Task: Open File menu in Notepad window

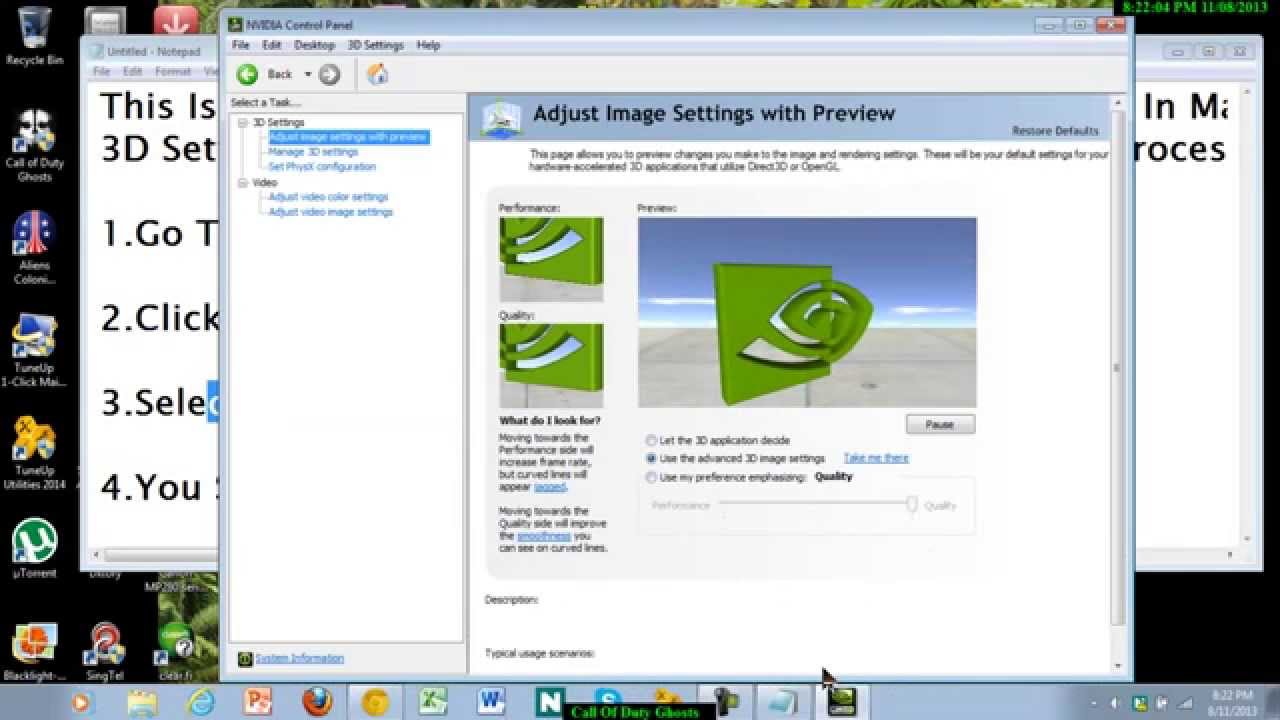Action: [101, 72]
